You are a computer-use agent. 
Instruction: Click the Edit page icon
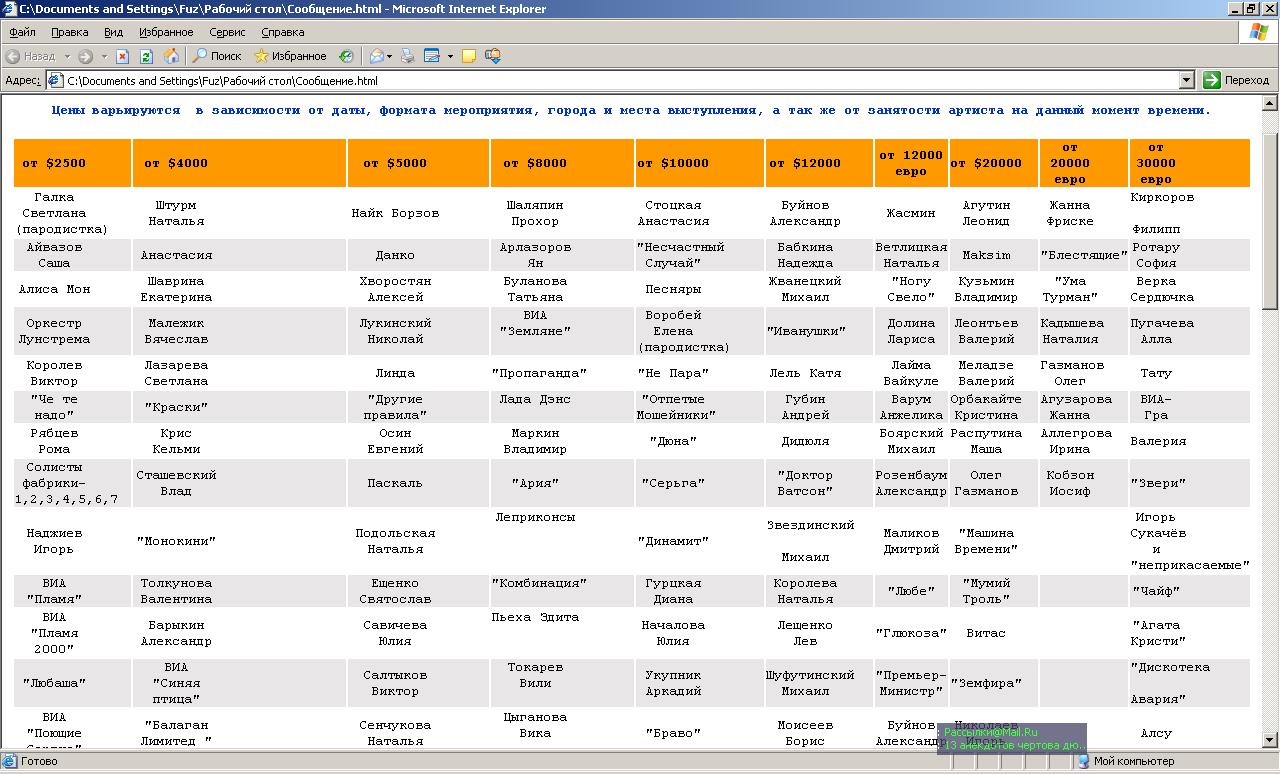(432, 56)
